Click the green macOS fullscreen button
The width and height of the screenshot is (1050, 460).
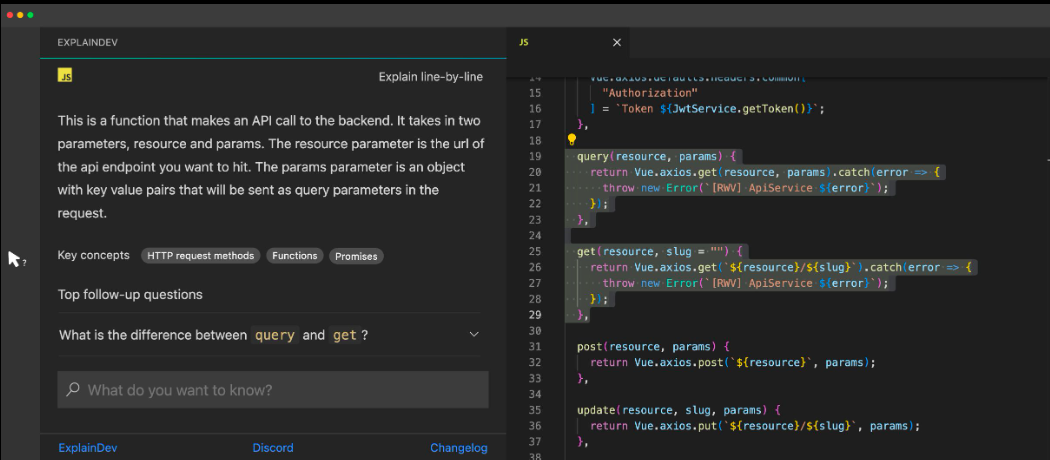(30, 15)
